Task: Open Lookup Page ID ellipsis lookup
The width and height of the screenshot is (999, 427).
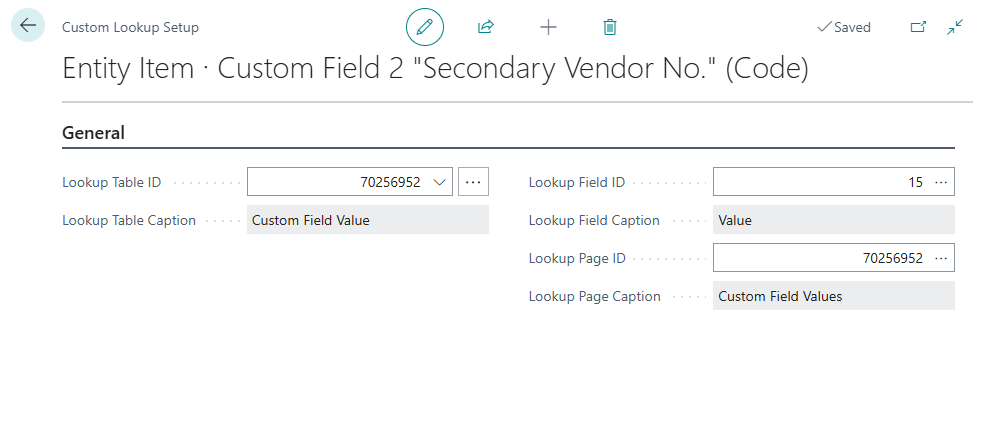Action: [940, 258]
